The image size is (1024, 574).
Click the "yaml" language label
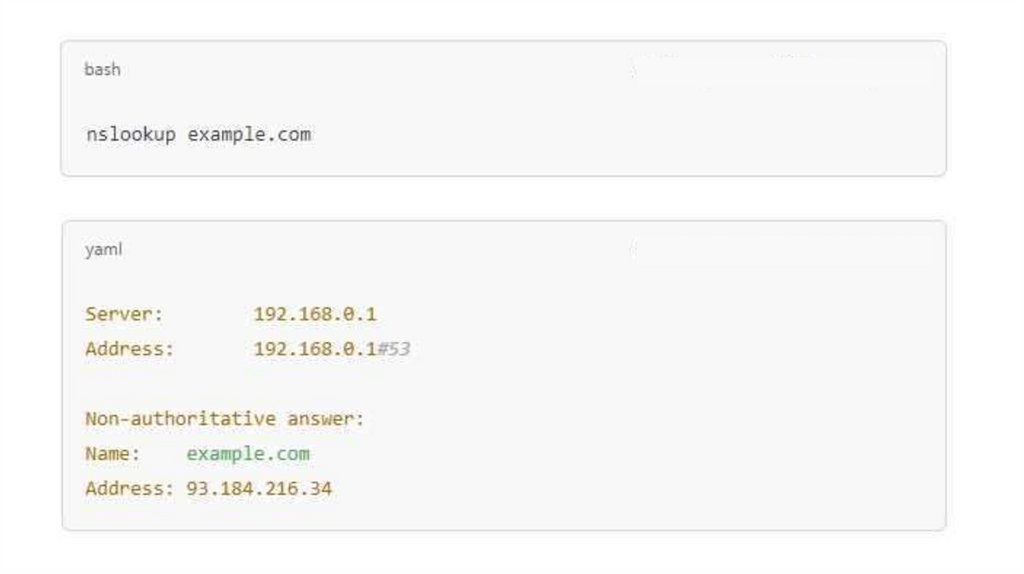click(103, 250)
